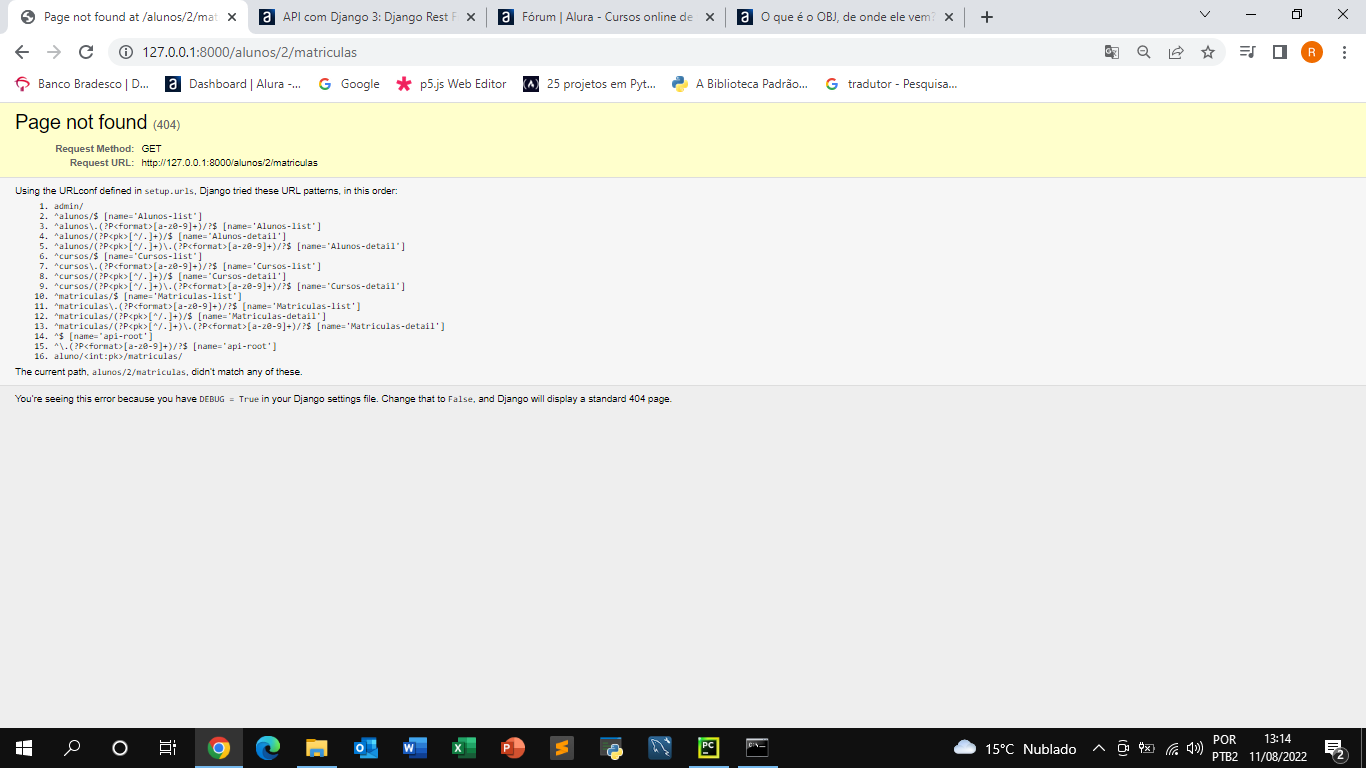Go back to the previous page
Viewport: 1366px width, 768px height.
tap(22, 52)
